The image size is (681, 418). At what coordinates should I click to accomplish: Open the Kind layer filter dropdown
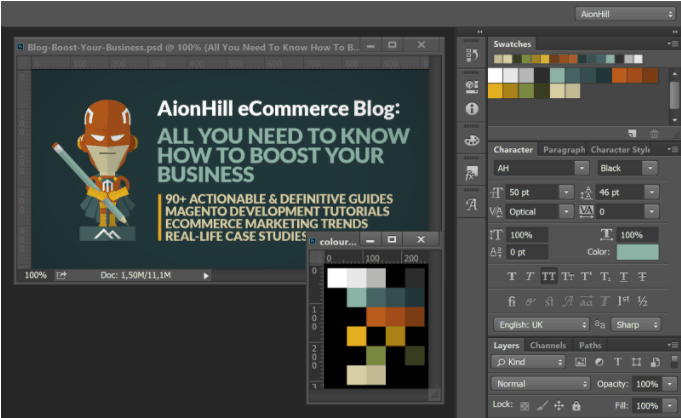pyautogui.click(x=529, y=362)
